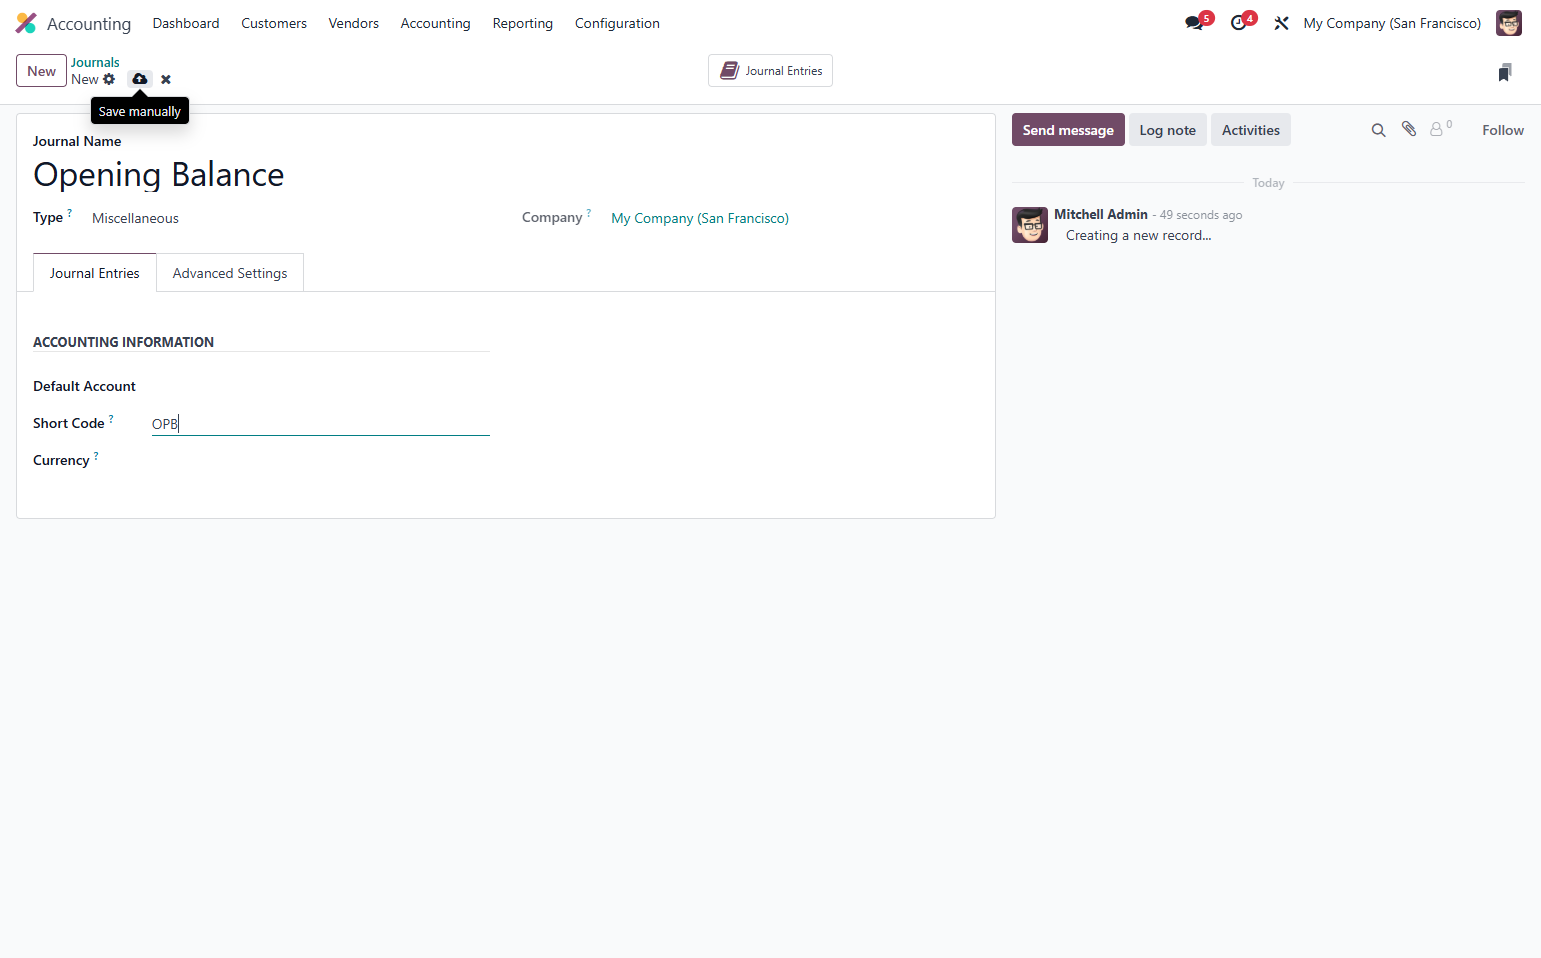Save the record manually with cloud icon

point(140,79)
